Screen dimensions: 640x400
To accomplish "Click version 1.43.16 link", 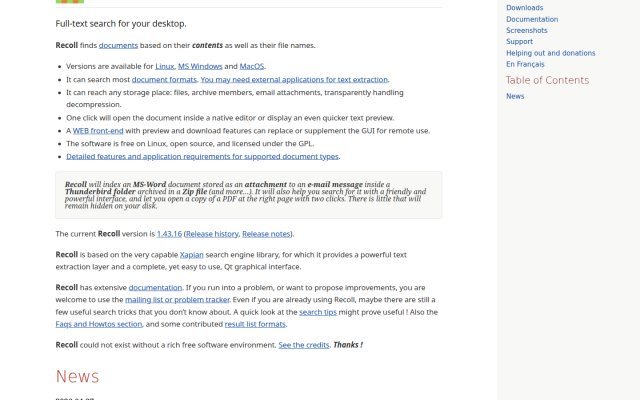I will tap(169, 234).
